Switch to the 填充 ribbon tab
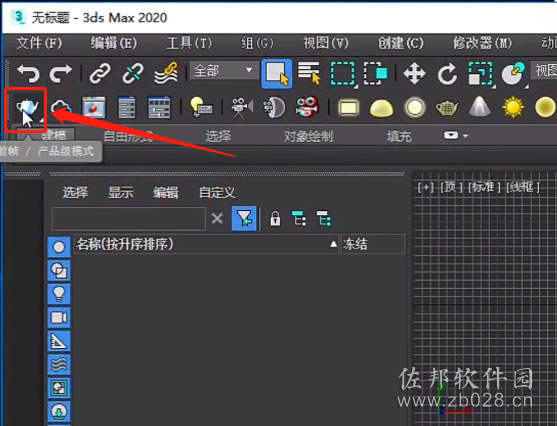Image resolution: width=557 pixels, height=426 pixels. click(399, 136)
